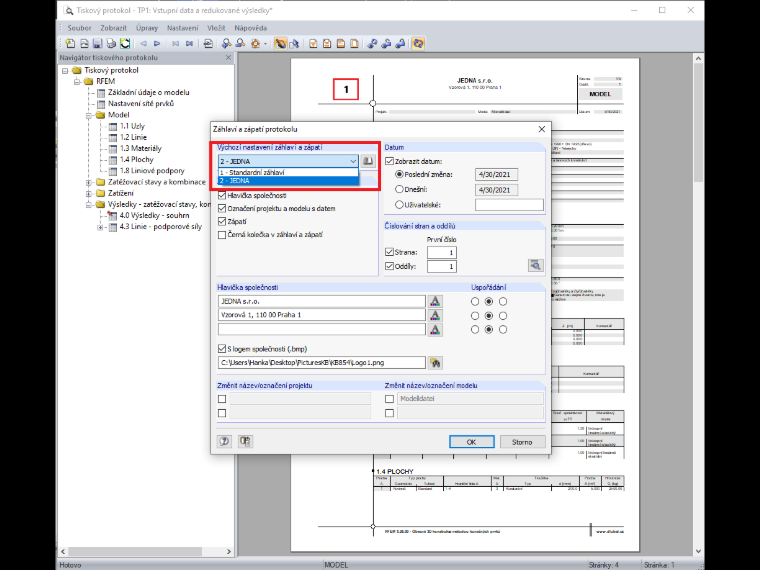The height and width of the screenshot is (570, 760).
Task: Go to previous page with left arrow icon
Action: tap(143, 44)
